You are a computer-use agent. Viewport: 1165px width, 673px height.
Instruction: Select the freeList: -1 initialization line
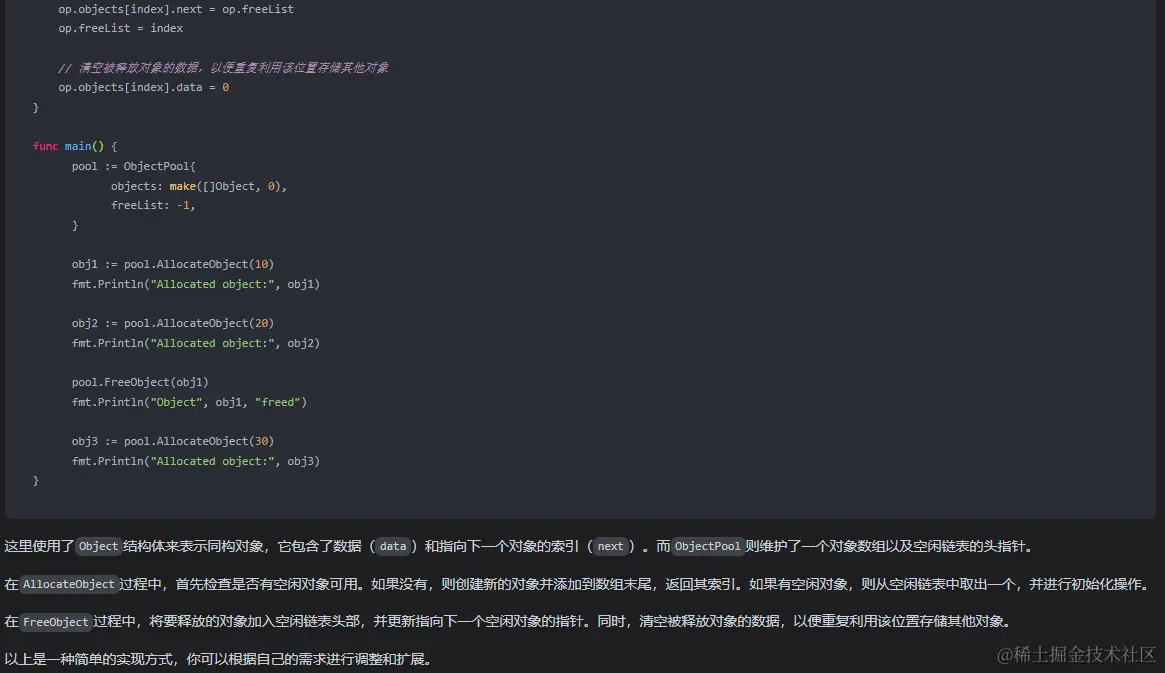tap(152, 205)
